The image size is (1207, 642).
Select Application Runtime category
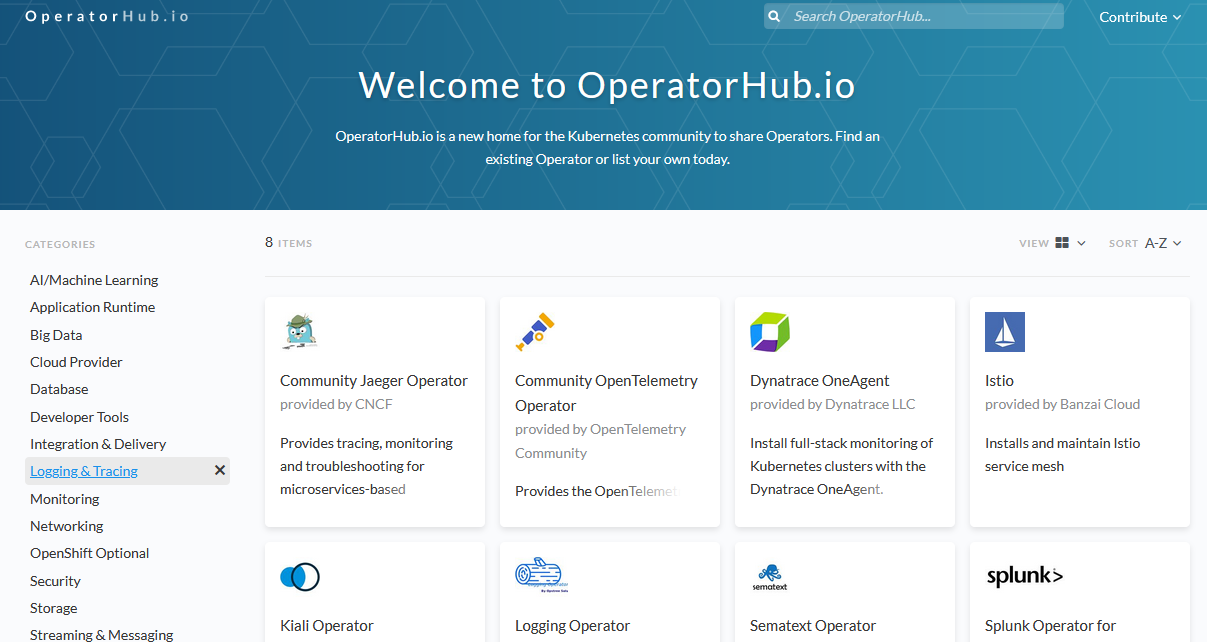(x=92, y=307)
